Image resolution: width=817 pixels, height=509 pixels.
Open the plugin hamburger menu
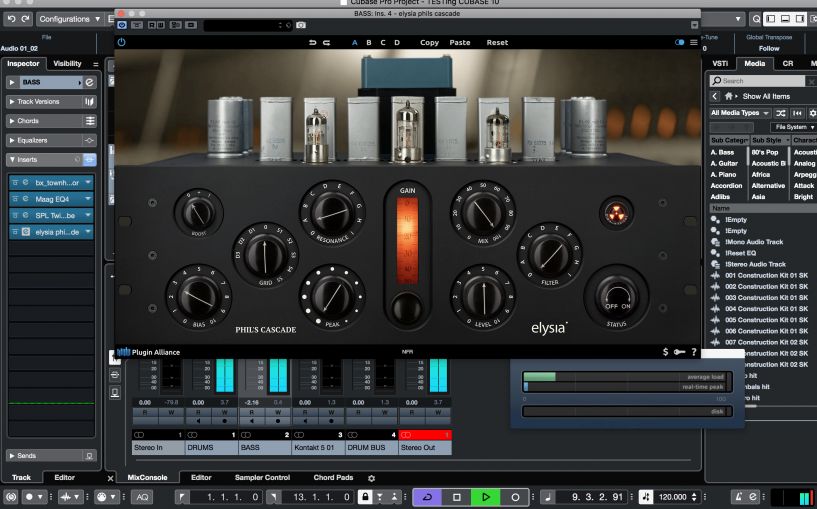click(694, 42)
